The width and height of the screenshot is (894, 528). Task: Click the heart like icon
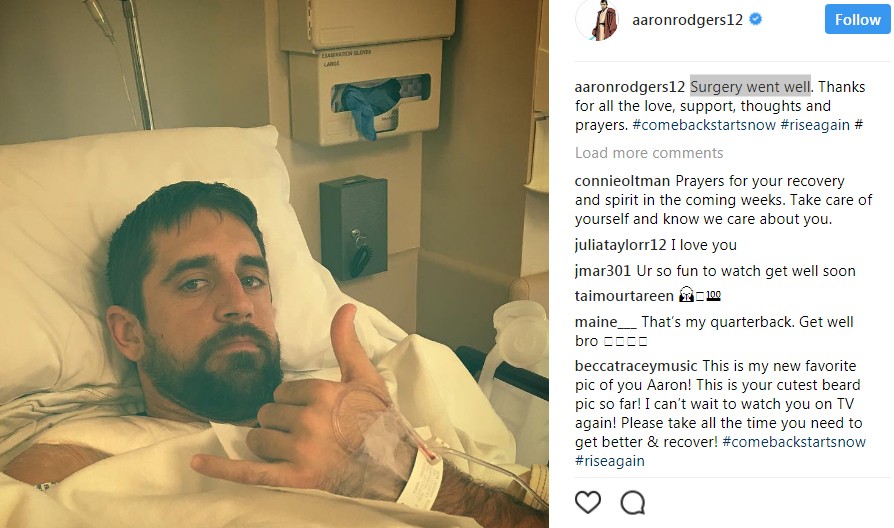coord(588,502)
